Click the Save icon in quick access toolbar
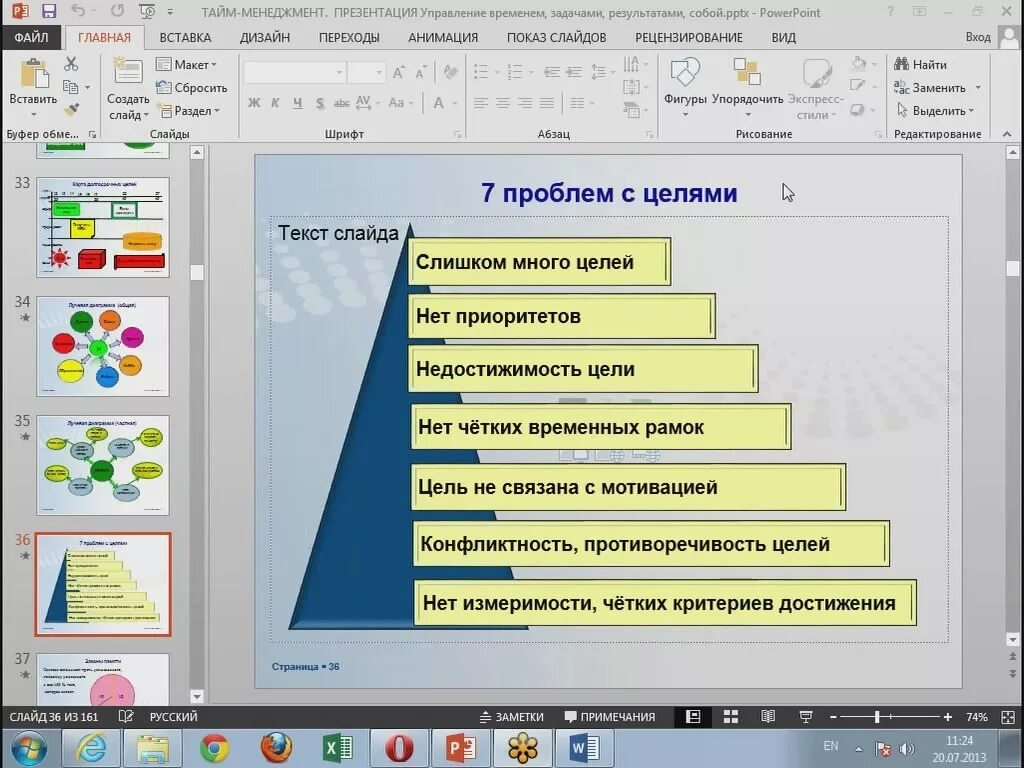This screenshot has width=1024, height=768. click(49, 11)
